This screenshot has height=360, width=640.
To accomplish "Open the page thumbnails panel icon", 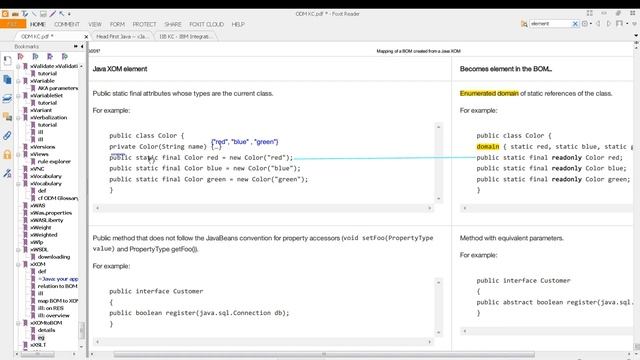I will pyautogui.click(x=7, y=80).
